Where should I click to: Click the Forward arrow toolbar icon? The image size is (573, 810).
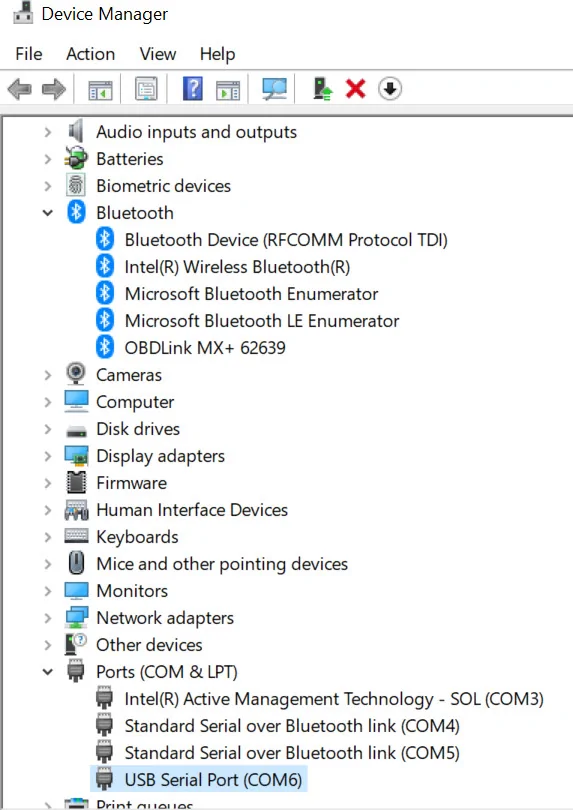click(54, 89)
